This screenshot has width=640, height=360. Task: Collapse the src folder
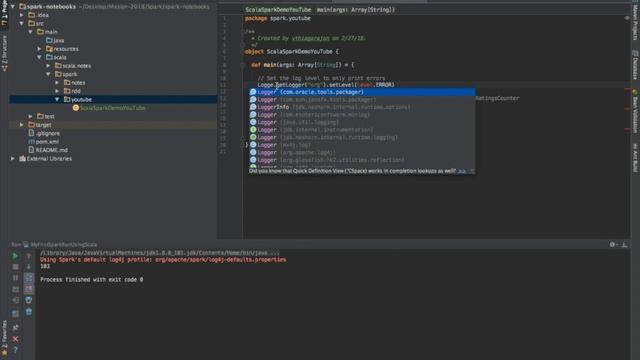[22, 24]
